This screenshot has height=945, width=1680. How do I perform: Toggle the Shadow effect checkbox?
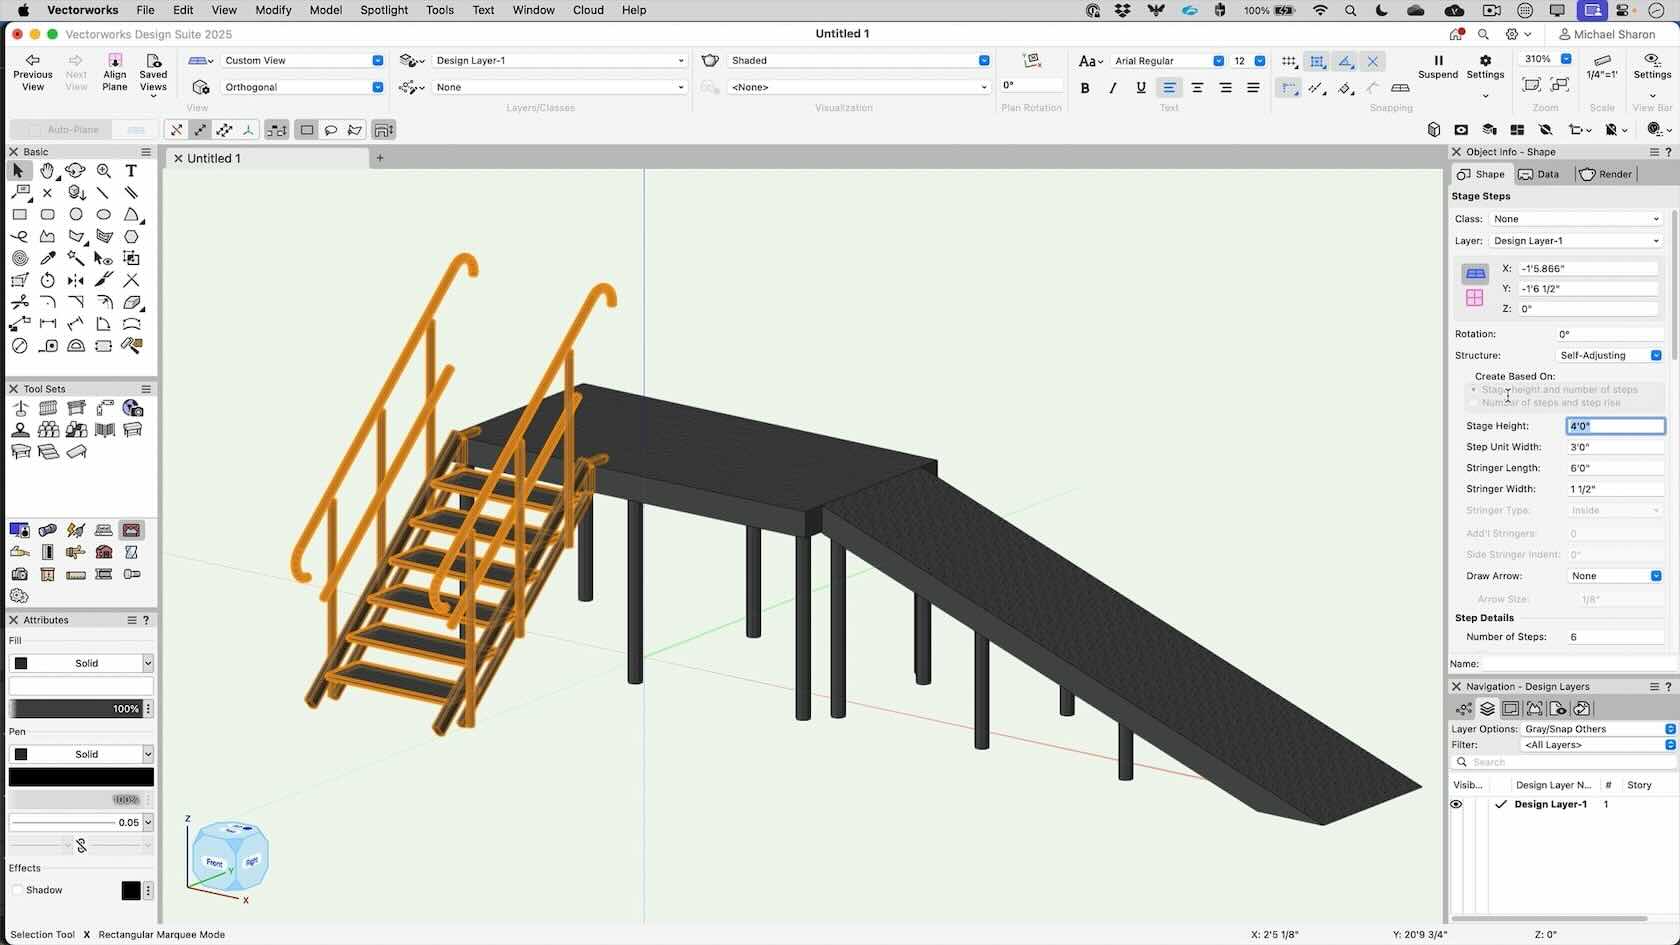coord(17,889)
